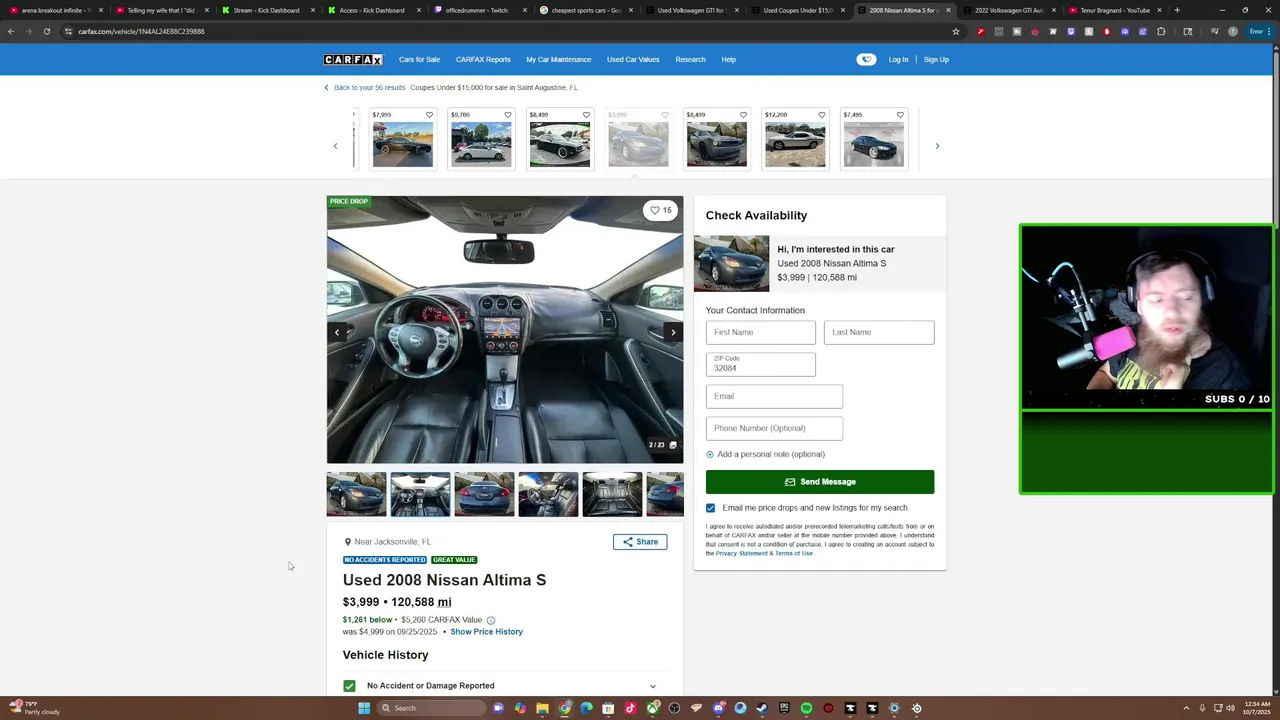The width and height of the screenshot is (1280, 720).
Task: Favorite the $9,700 car in the carousel
Action: (x=507, y=115)
